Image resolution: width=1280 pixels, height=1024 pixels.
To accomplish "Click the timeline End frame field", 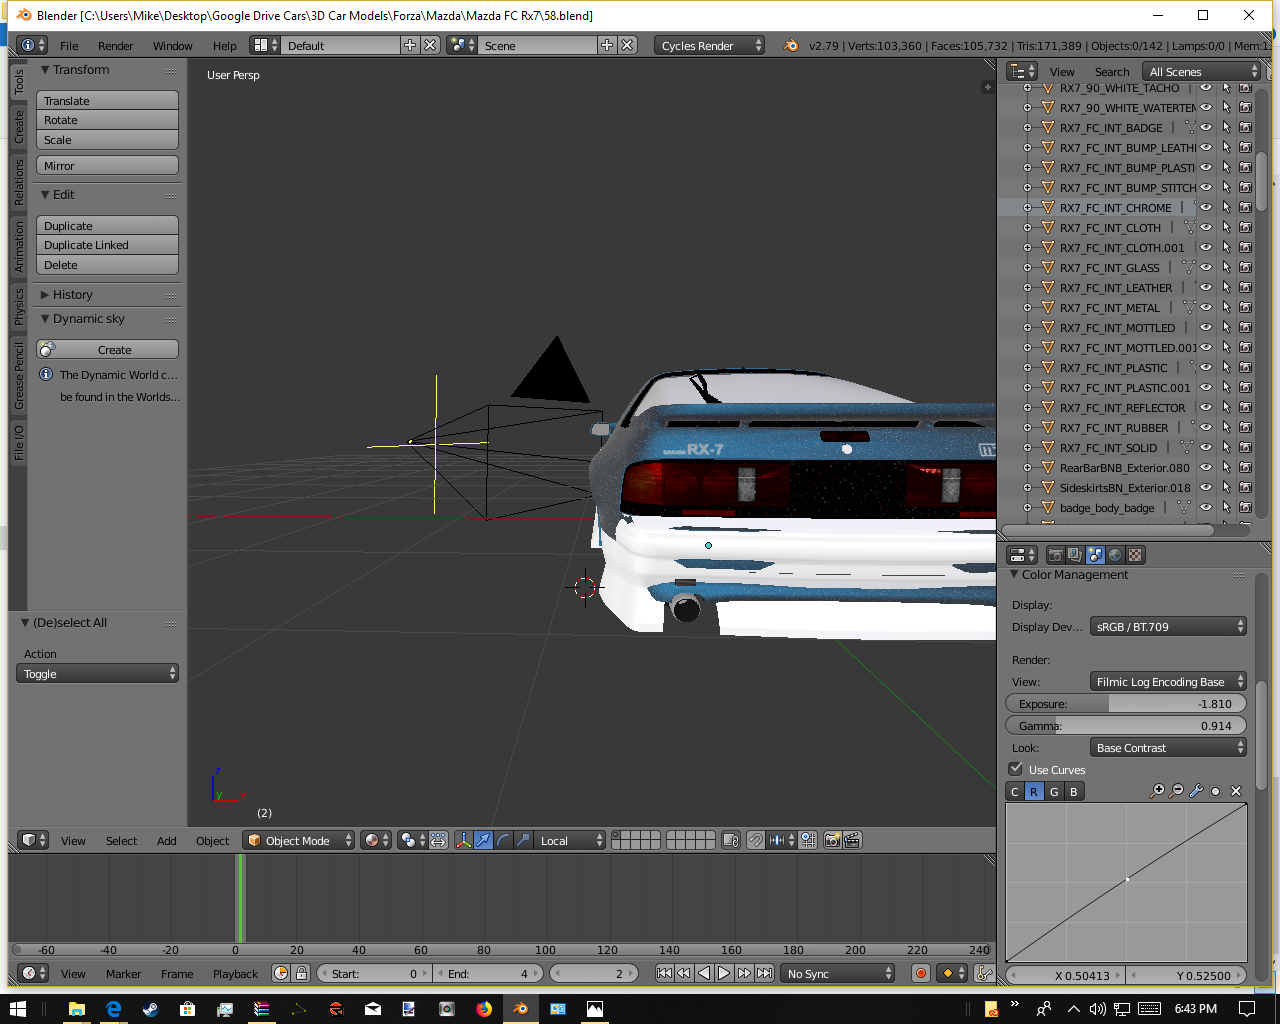I will point(489,973).
